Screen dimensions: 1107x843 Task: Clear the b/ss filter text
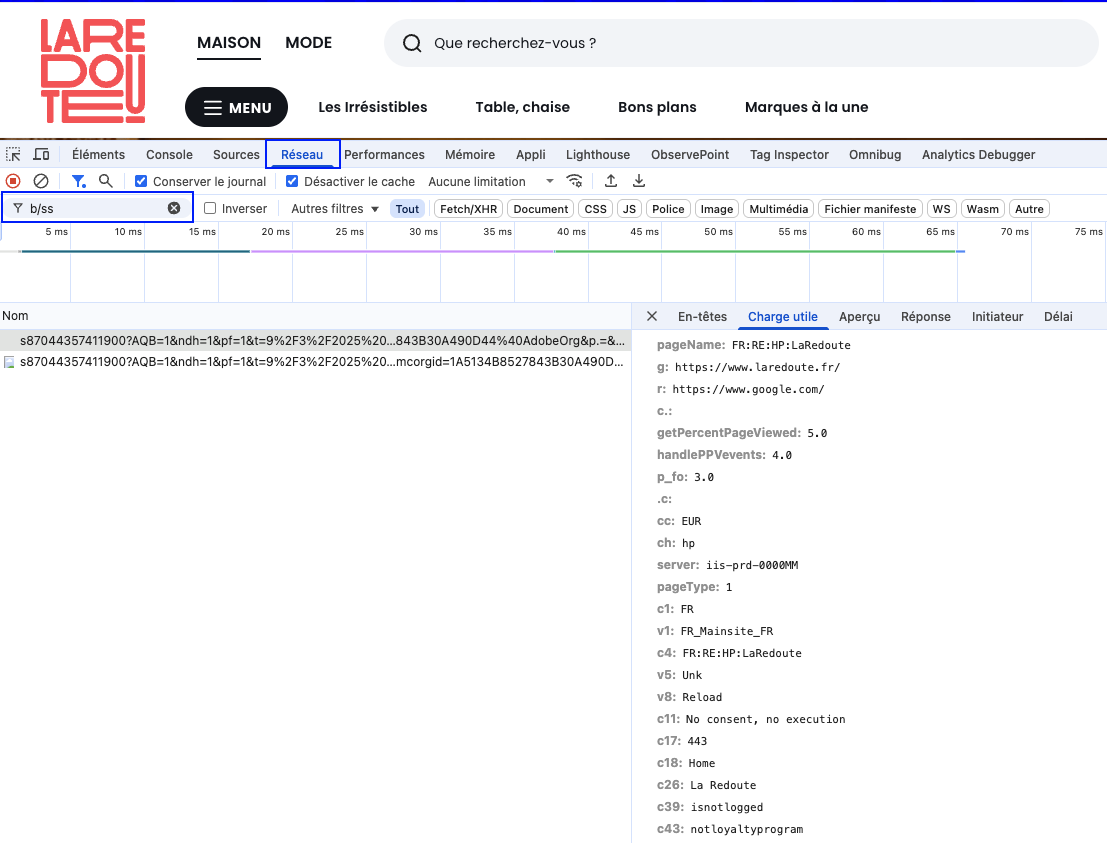174,209
